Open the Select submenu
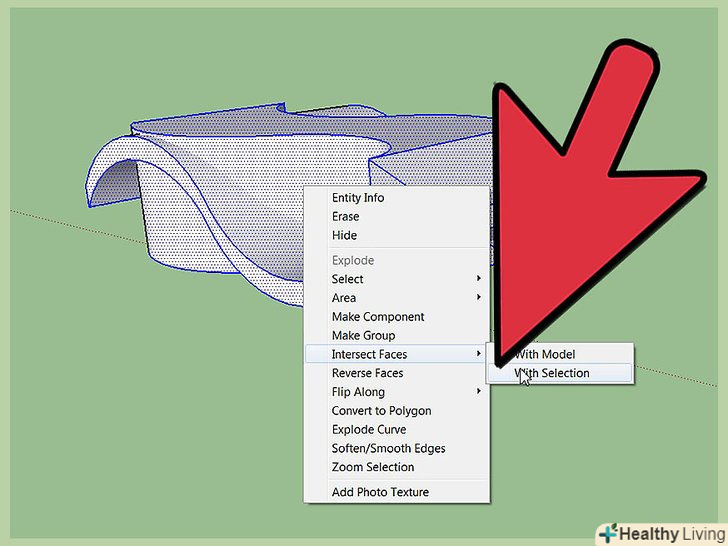Viewport: 728px width, 546px height. [x=396, y=279]
